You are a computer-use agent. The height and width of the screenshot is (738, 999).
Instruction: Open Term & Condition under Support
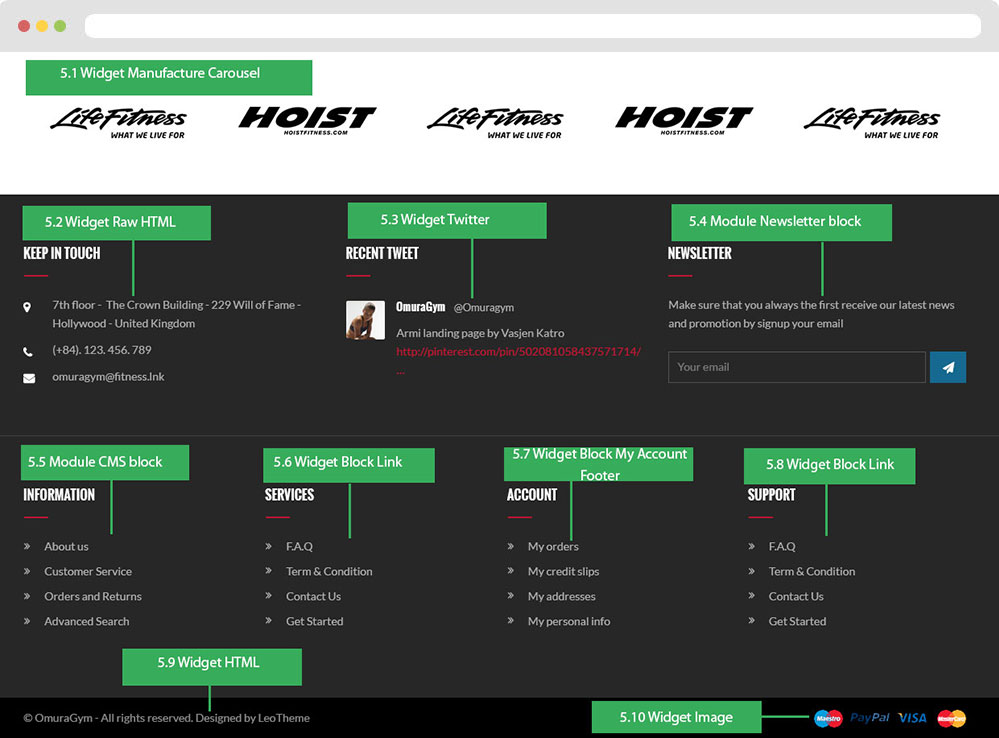[x=812, y=571]
